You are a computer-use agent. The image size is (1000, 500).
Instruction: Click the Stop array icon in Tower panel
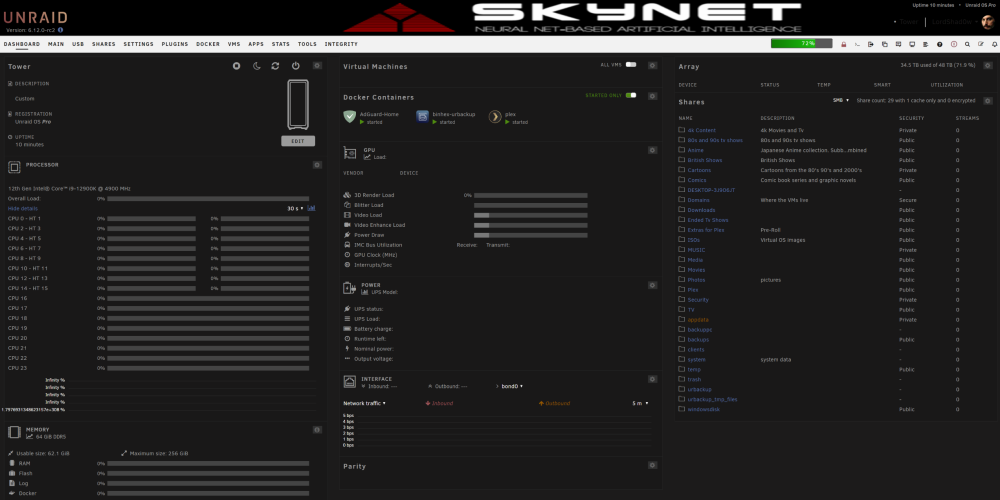(x=237, y=66)
